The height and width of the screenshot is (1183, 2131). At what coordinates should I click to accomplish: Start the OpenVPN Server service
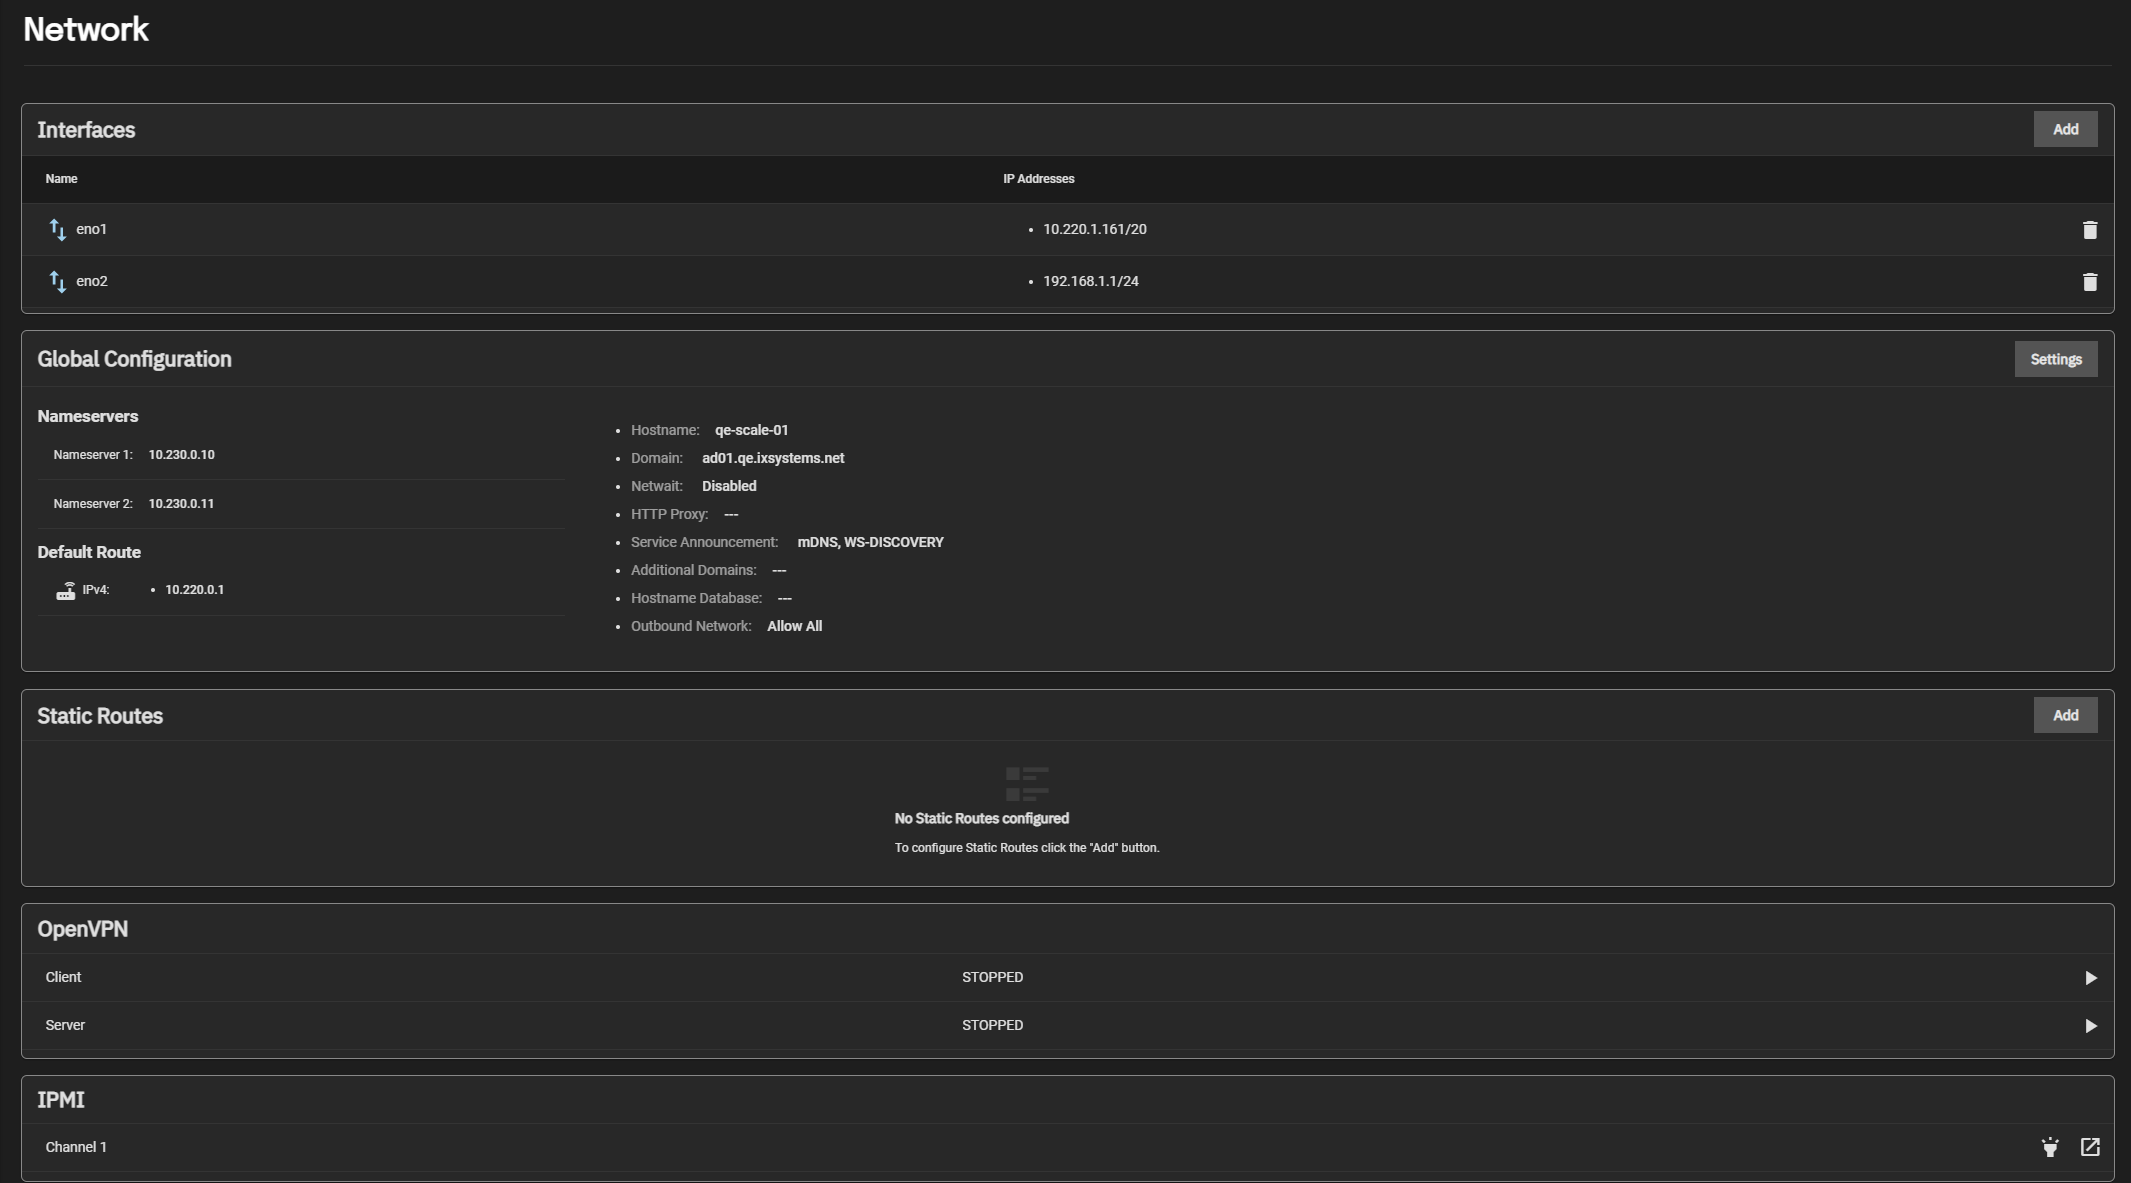coord(2090,1026)
